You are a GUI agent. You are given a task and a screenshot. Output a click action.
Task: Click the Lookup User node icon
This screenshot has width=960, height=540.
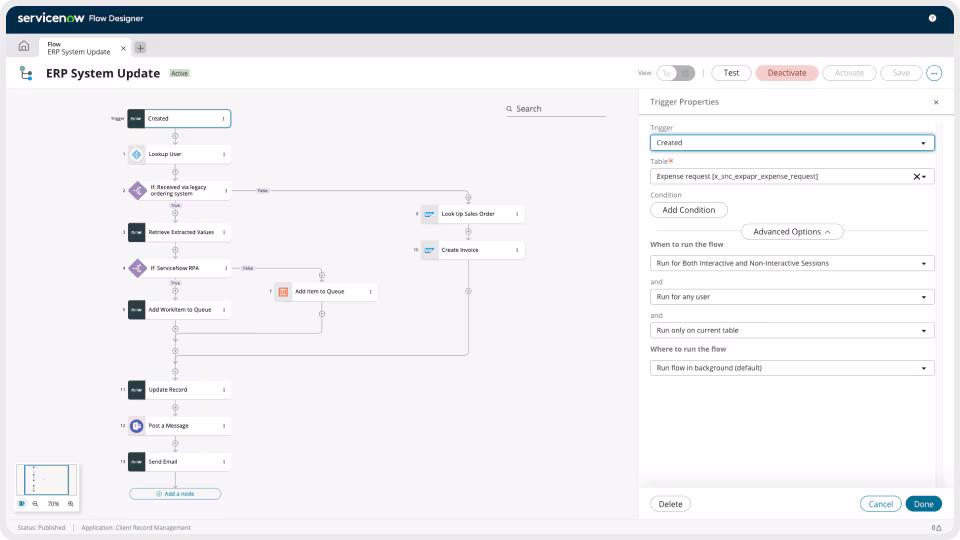point(137,154)
